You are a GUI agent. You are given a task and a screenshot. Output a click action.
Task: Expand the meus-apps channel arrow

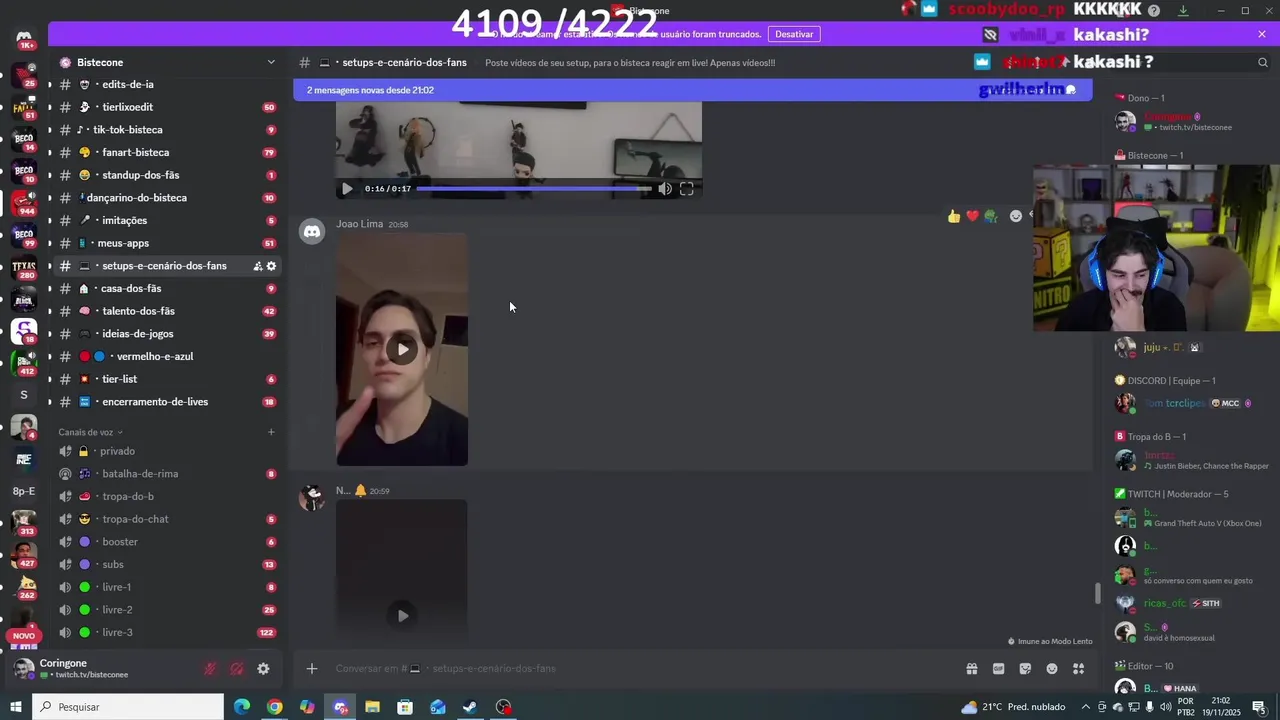[49, 243]
